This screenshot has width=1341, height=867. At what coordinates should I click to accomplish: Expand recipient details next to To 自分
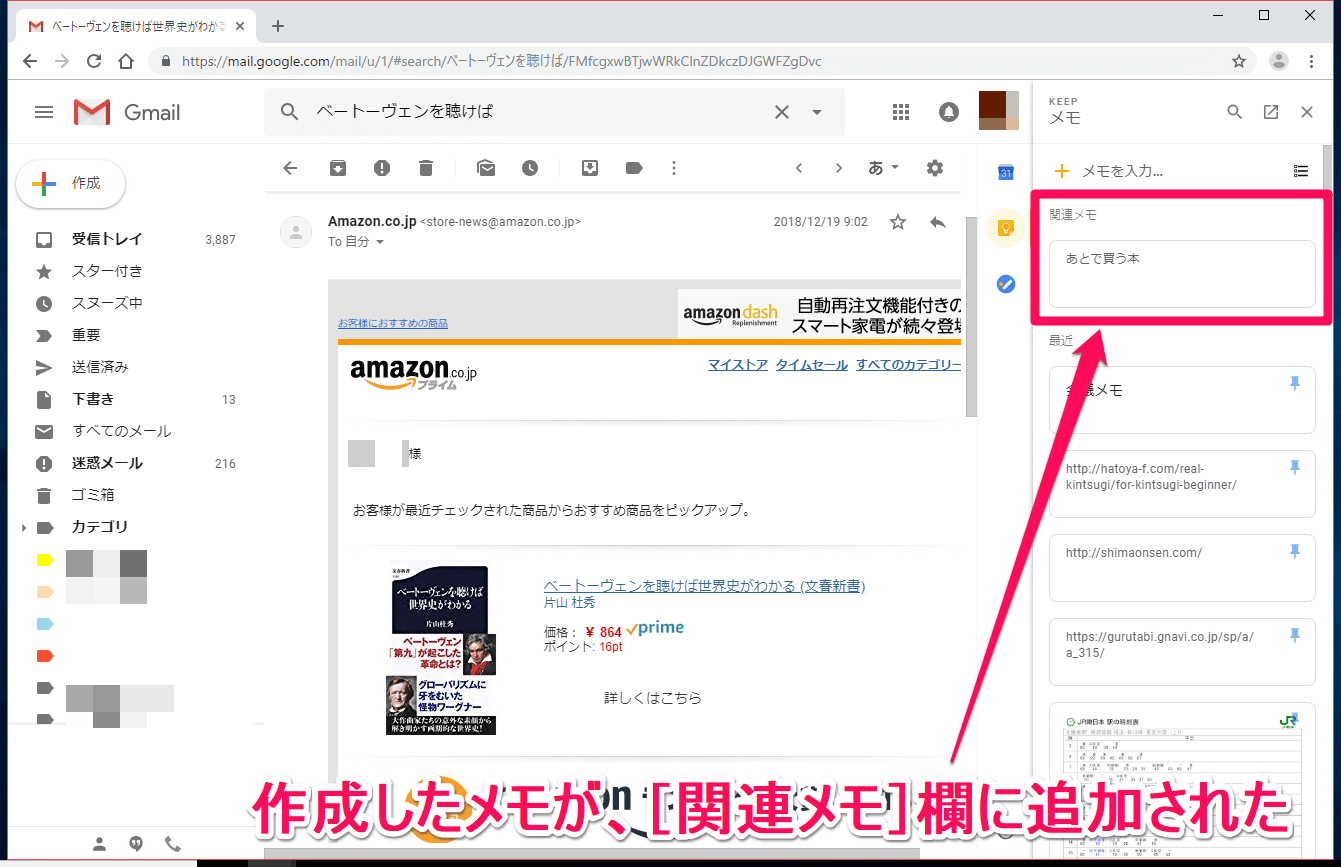pyautogui.click(x=380, y=242)
